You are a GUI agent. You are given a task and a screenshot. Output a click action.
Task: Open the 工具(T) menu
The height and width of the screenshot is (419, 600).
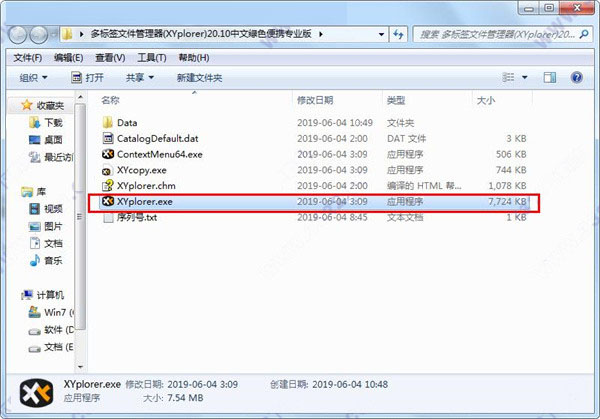coord(152,58)
